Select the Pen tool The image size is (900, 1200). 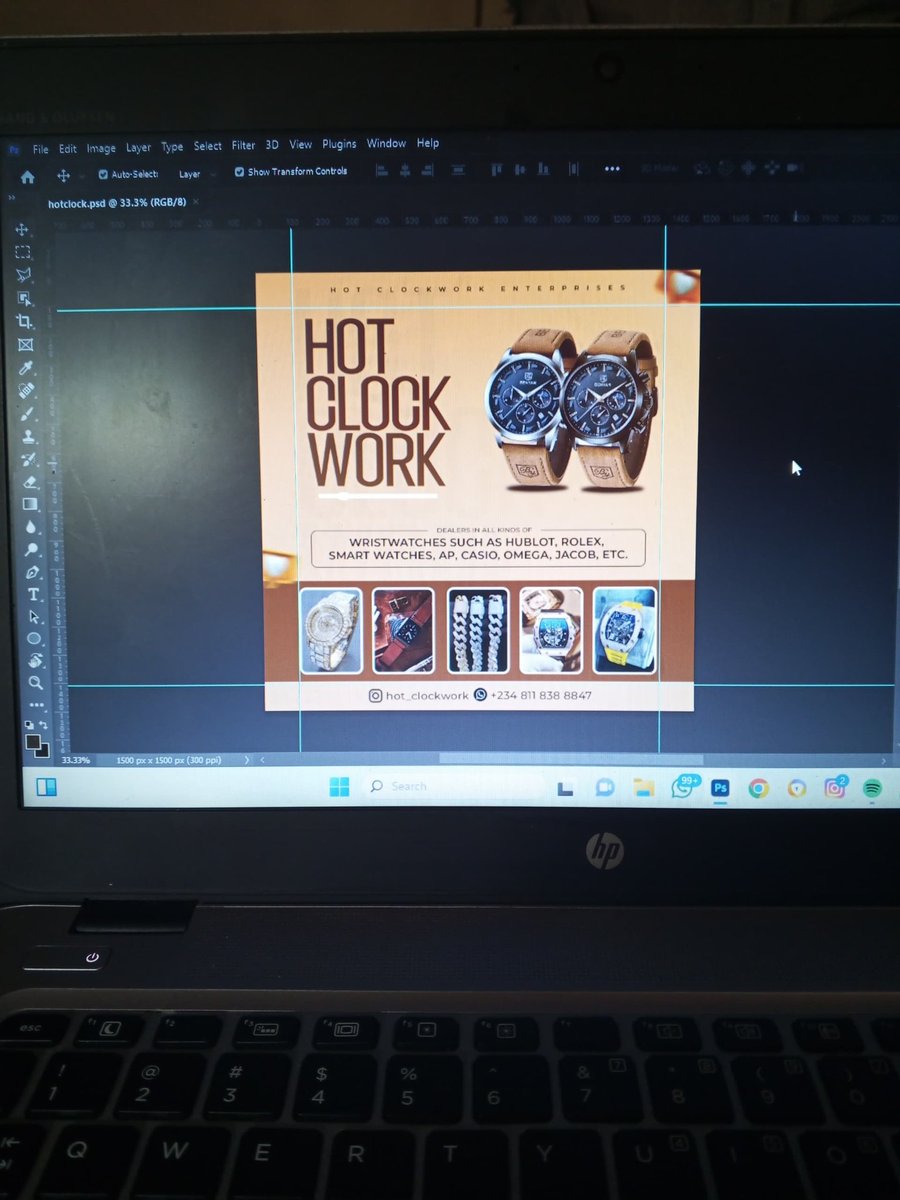32,572
